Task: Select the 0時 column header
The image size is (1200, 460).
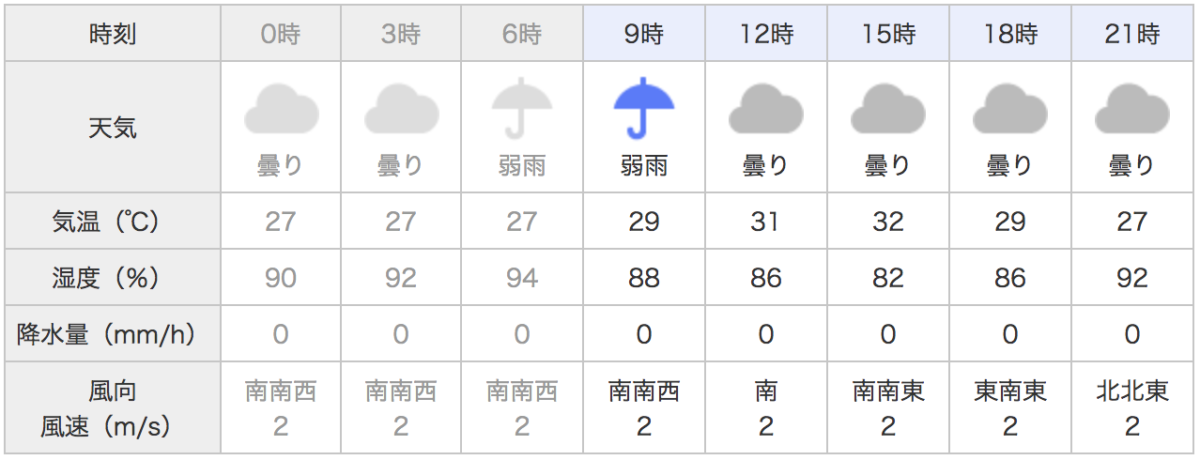Action: [x=281, y=35]
